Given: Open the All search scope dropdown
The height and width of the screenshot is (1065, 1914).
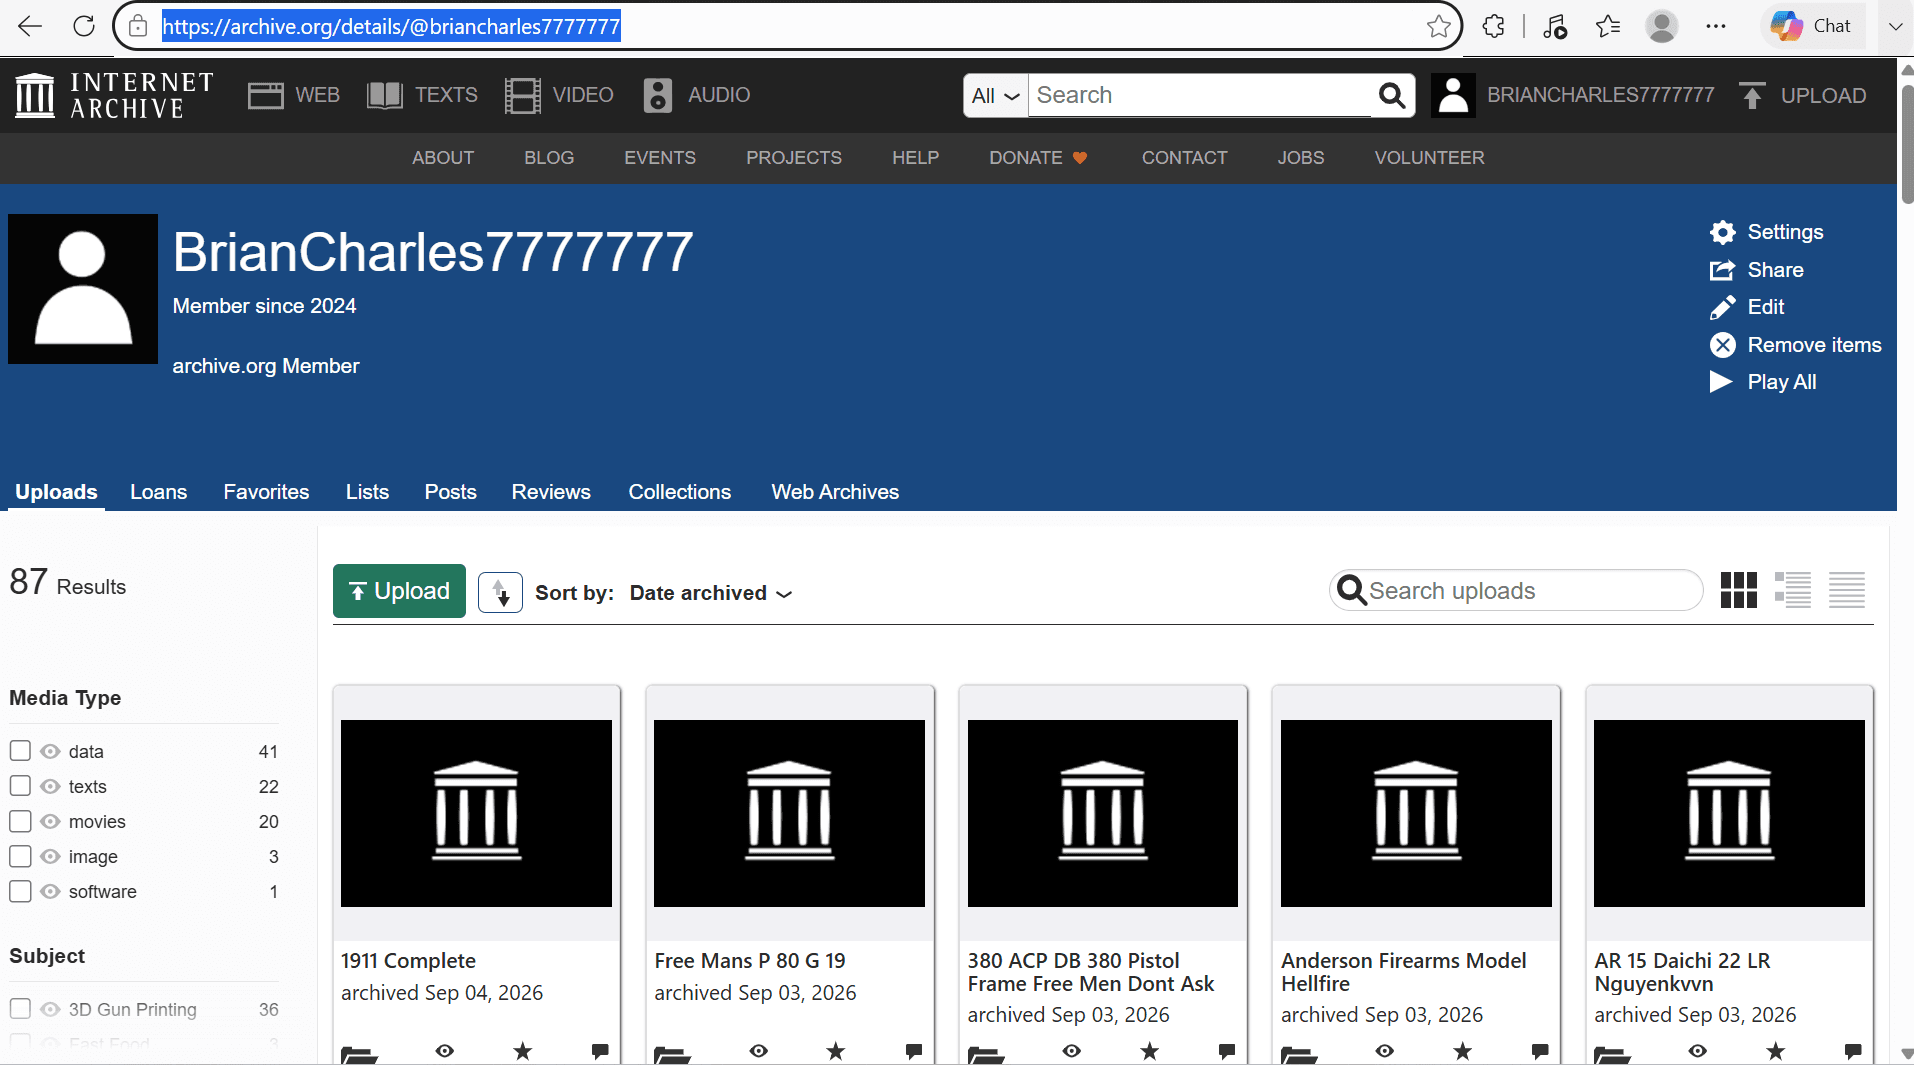Looking at the screenshot, I should tap(996, 95).
